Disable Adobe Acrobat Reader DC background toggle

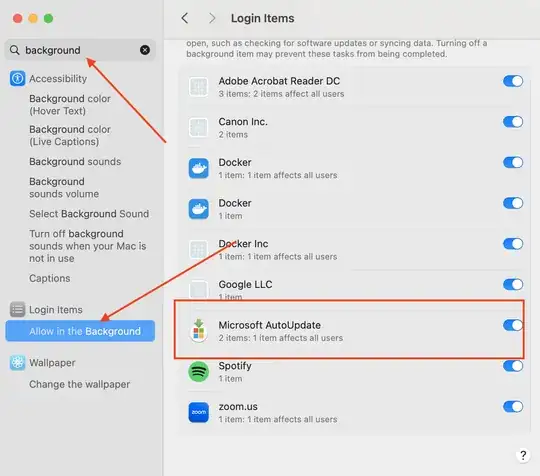coord(513,81)
